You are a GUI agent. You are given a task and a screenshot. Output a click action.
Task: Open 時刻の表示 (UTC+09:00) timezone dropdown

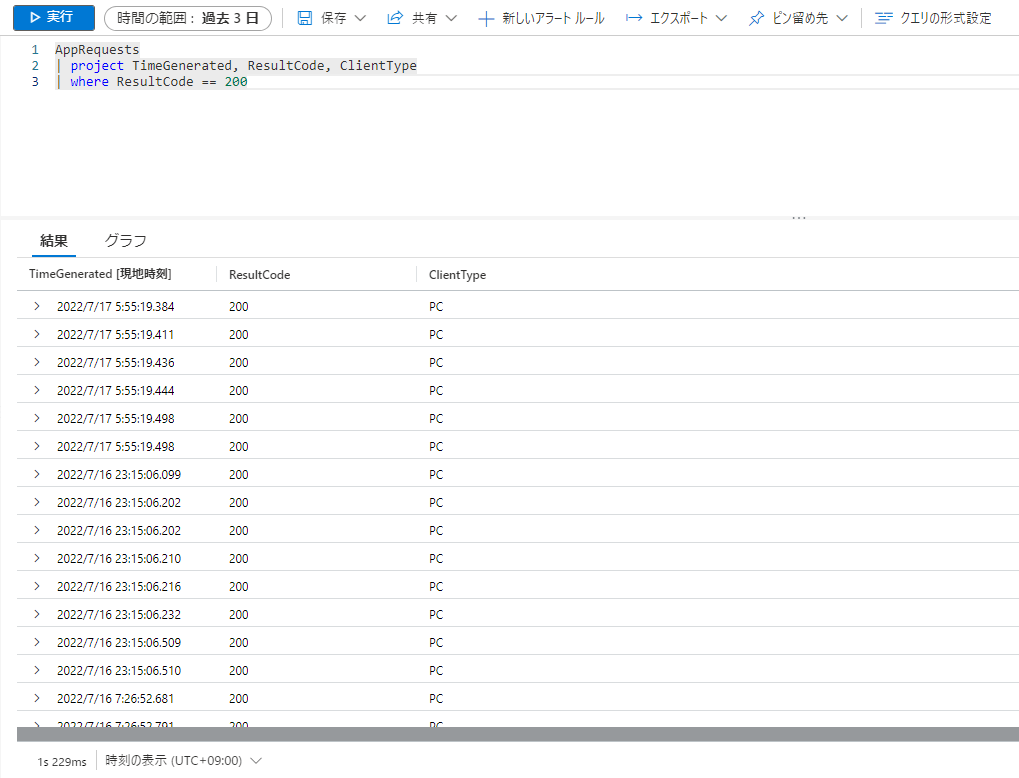click(183, 760)
